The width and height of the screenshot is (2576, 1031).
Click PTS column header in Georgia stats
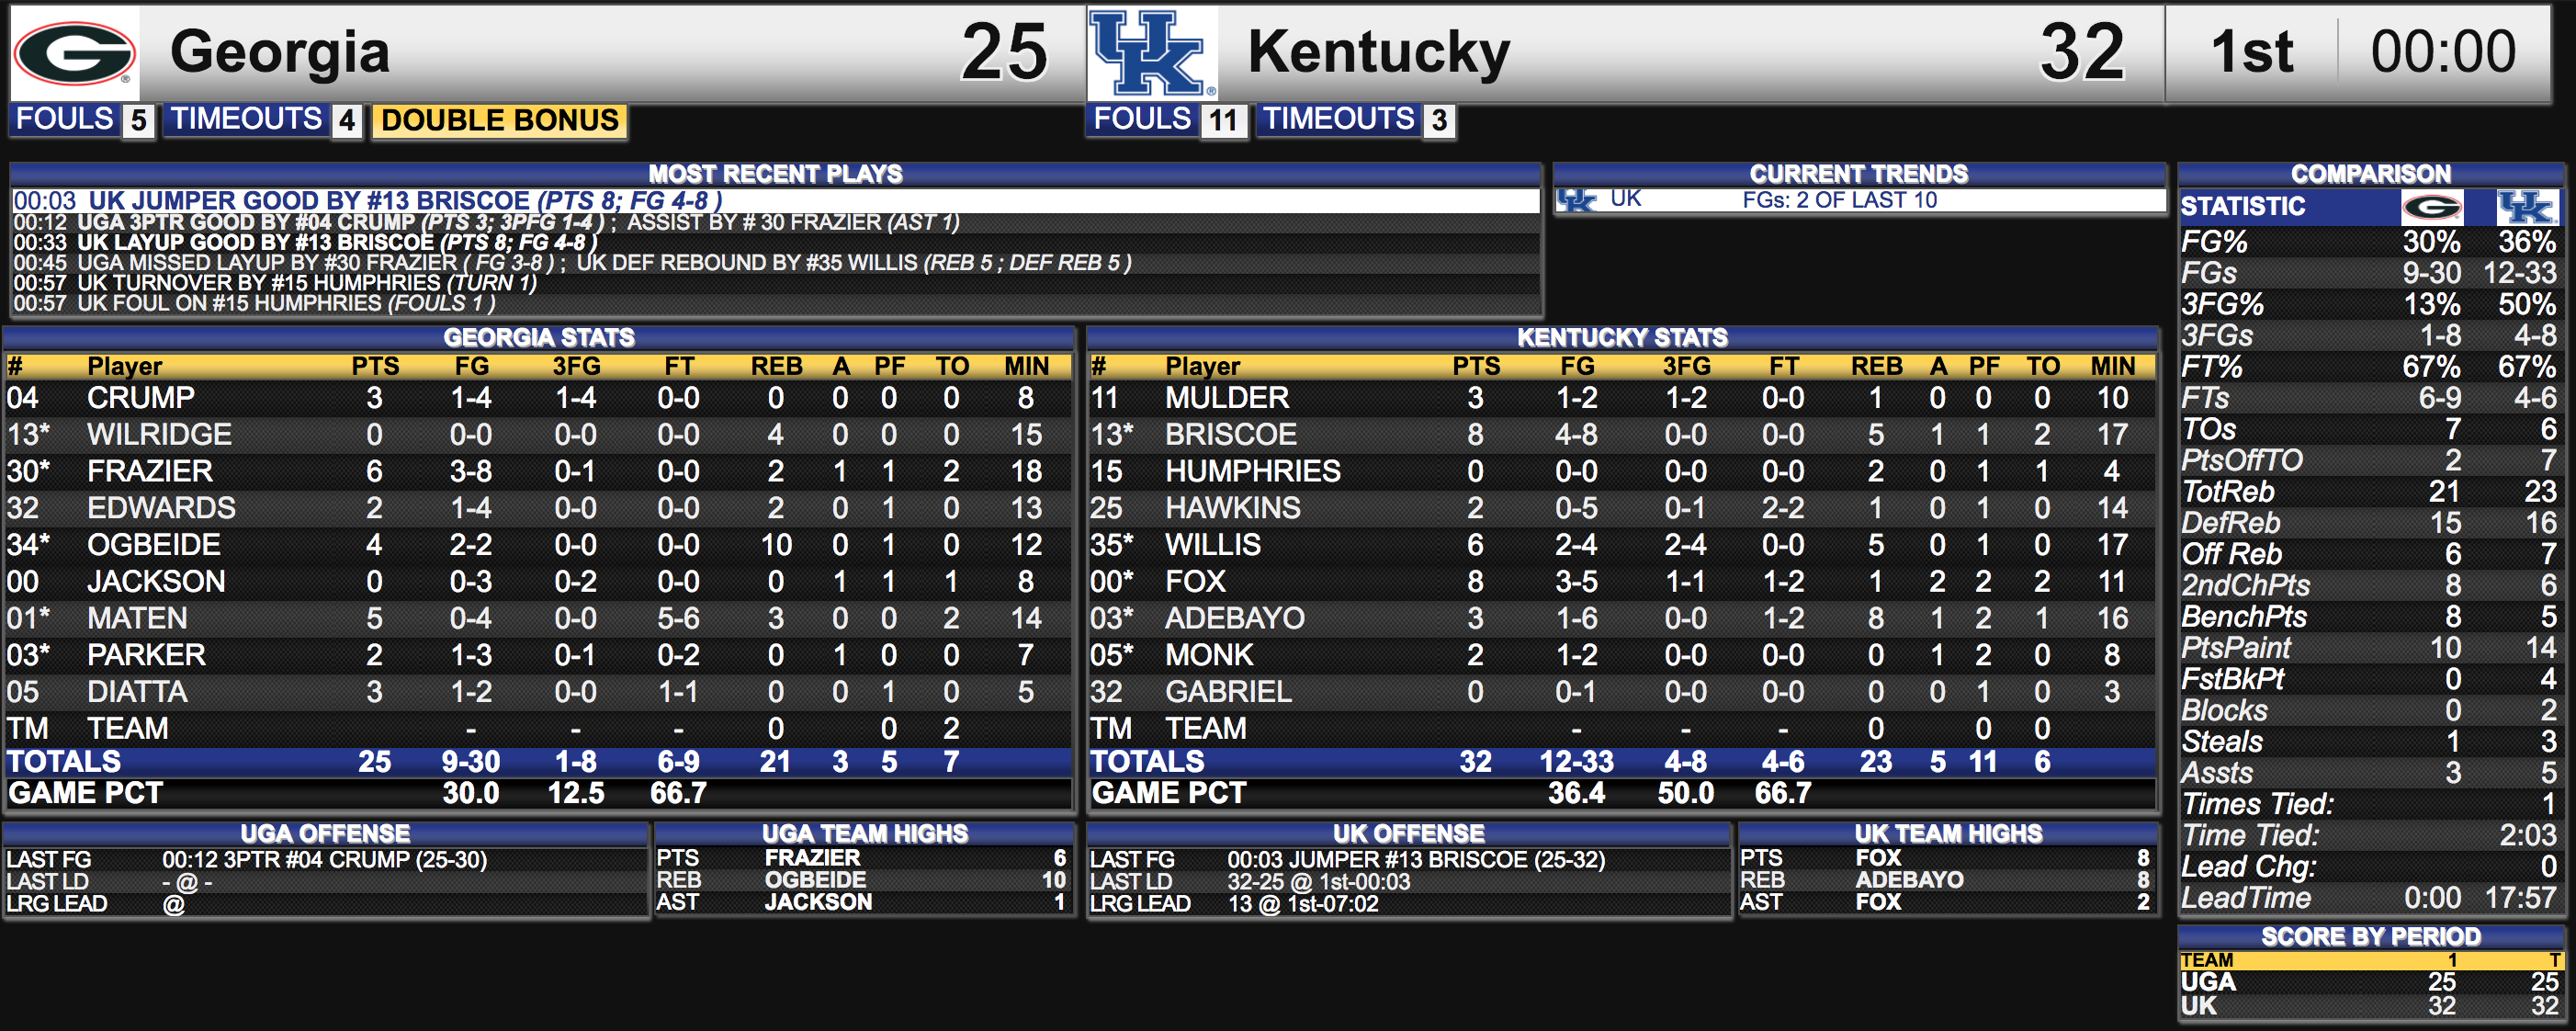click(375, 366)
